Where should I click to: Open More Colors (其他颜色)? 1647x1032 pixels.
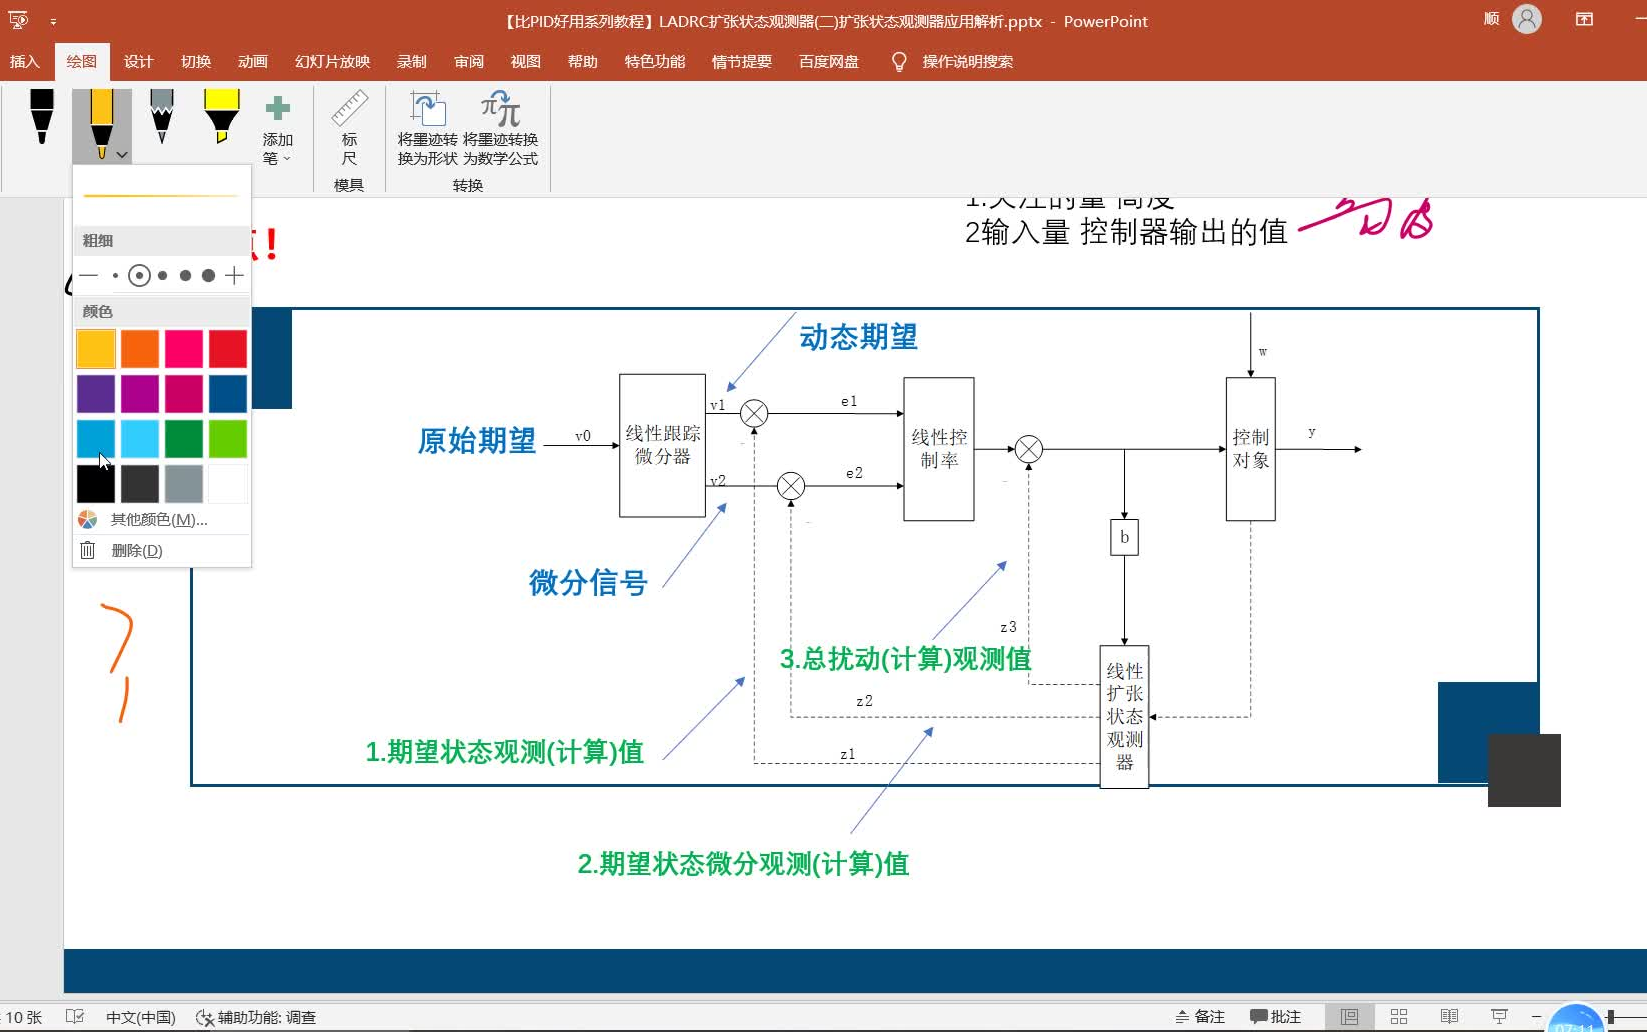point(160,519)
